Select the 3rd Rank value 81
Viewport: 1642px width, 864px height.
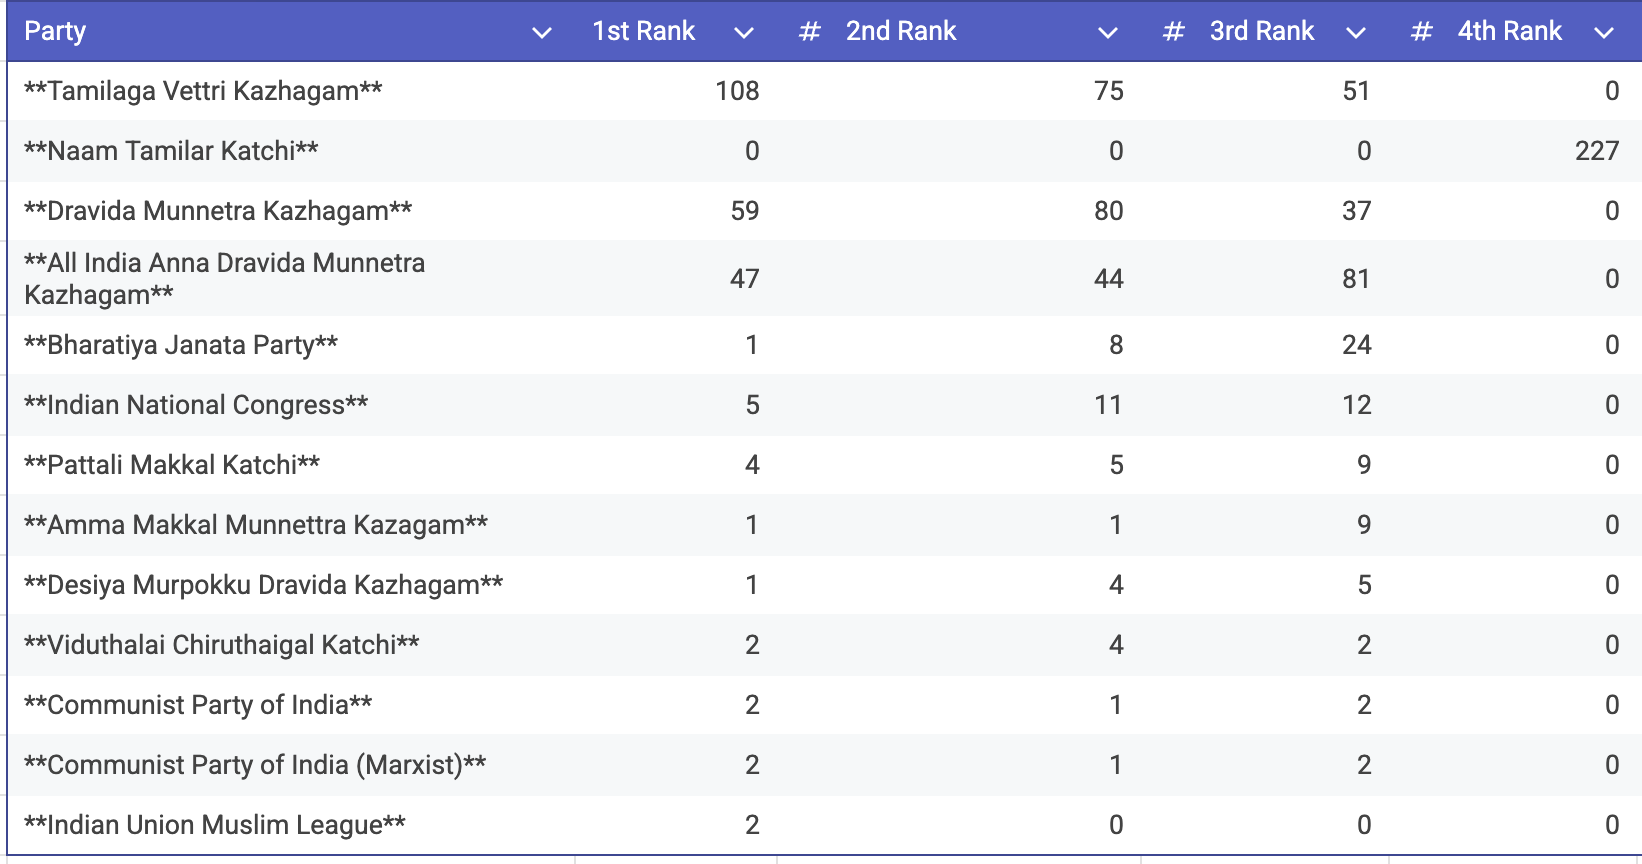click(x=1357, y=279)
